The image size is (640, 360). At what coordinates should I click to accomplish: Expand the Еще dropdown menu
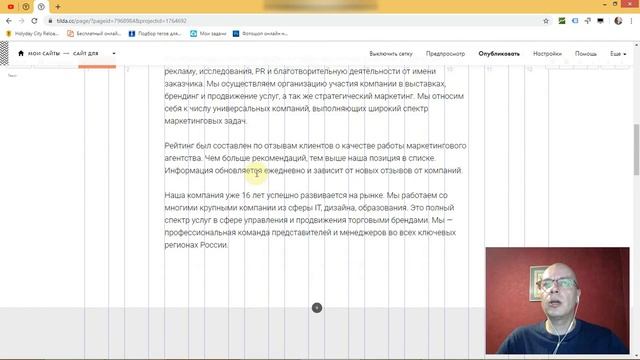pos(618,53)
